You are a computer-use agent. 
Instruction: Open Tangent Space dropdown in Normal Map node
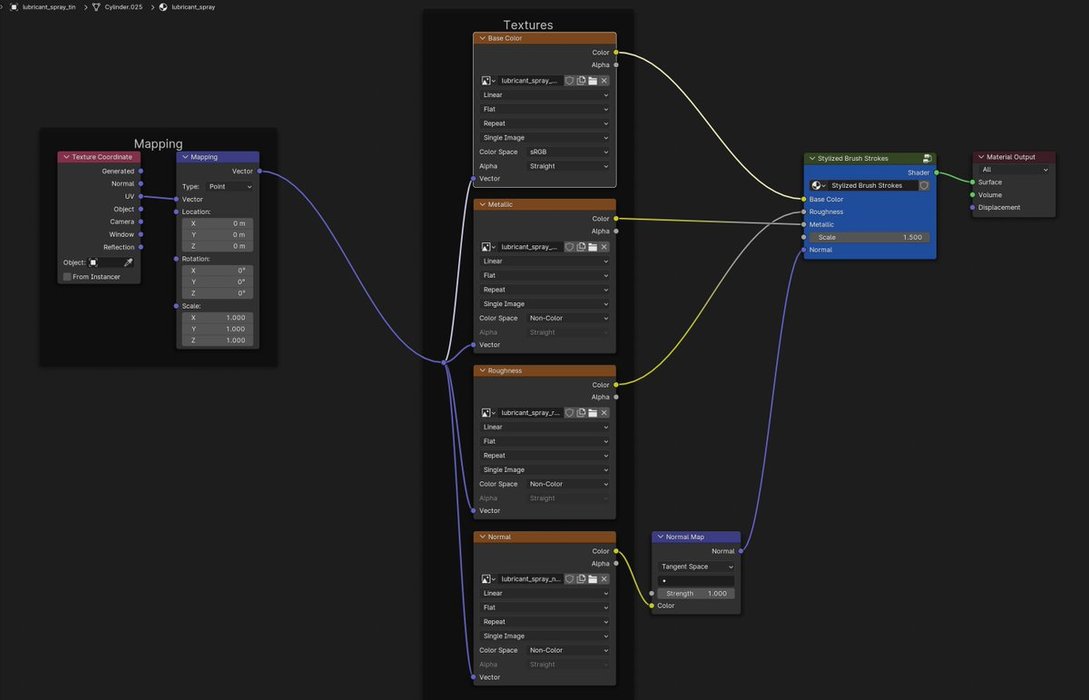[x=696, y=567]
